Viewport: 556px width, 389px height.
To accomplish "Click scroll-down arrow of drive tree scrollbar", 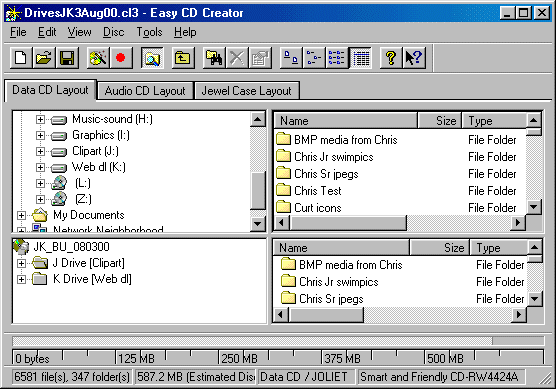I will 258,224.
